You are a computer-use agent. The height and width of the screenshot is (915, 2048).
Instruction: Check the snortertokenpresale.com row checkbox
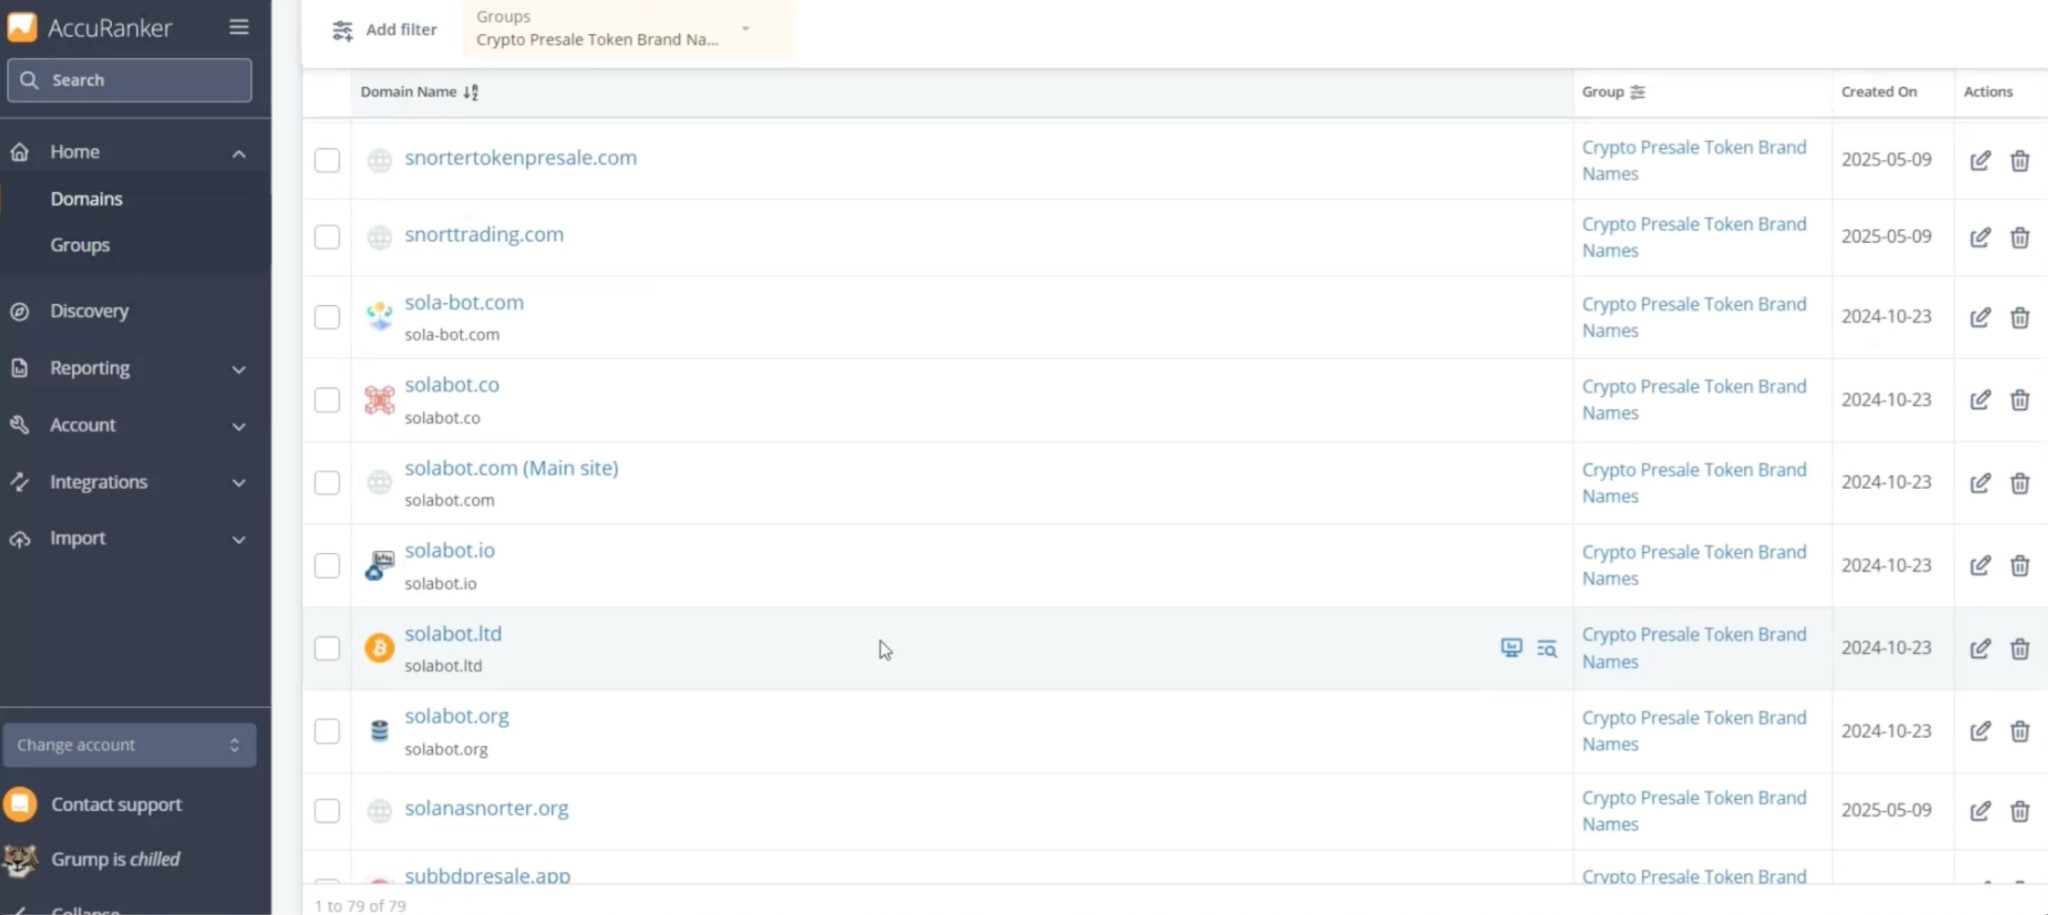[327, 160]
